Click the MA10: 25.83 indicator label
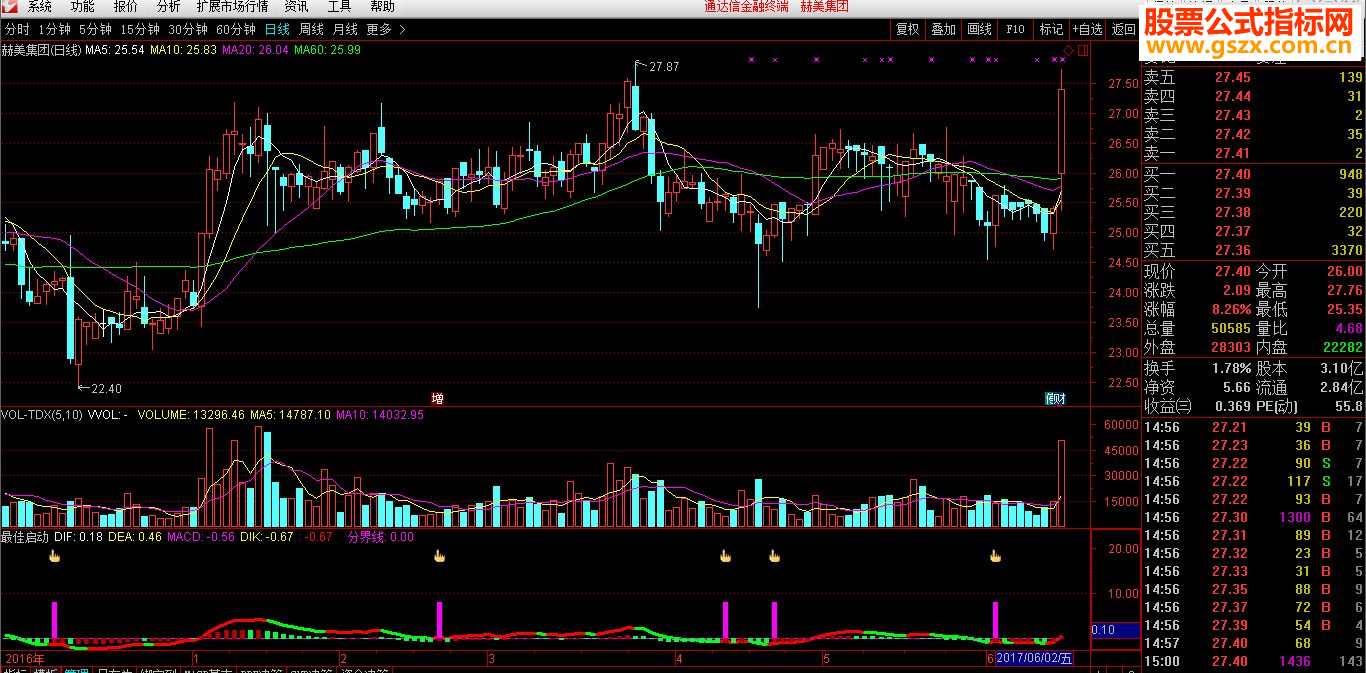 click(183, 49)
